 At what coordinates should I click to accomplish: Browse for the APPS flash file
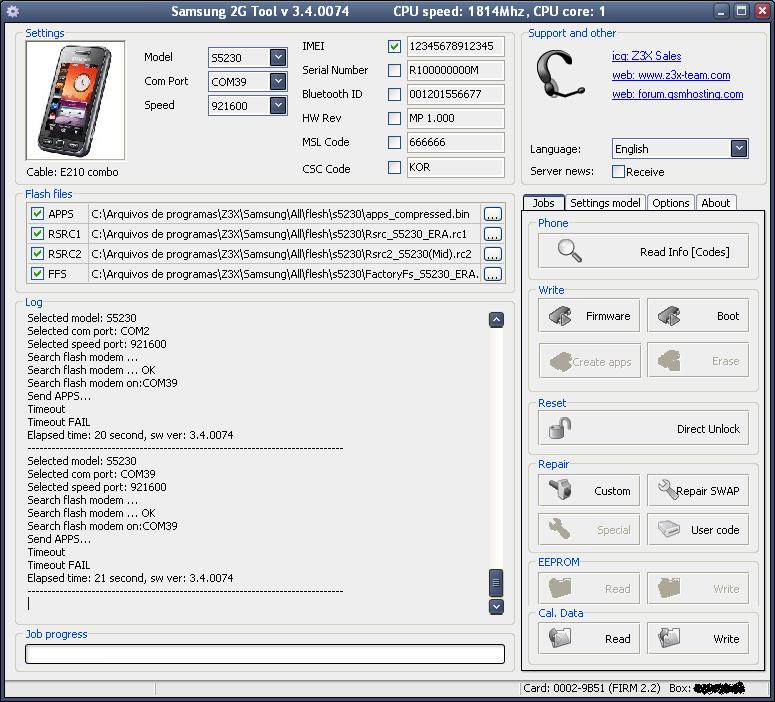pyautogui.click(x=493, y=214)
